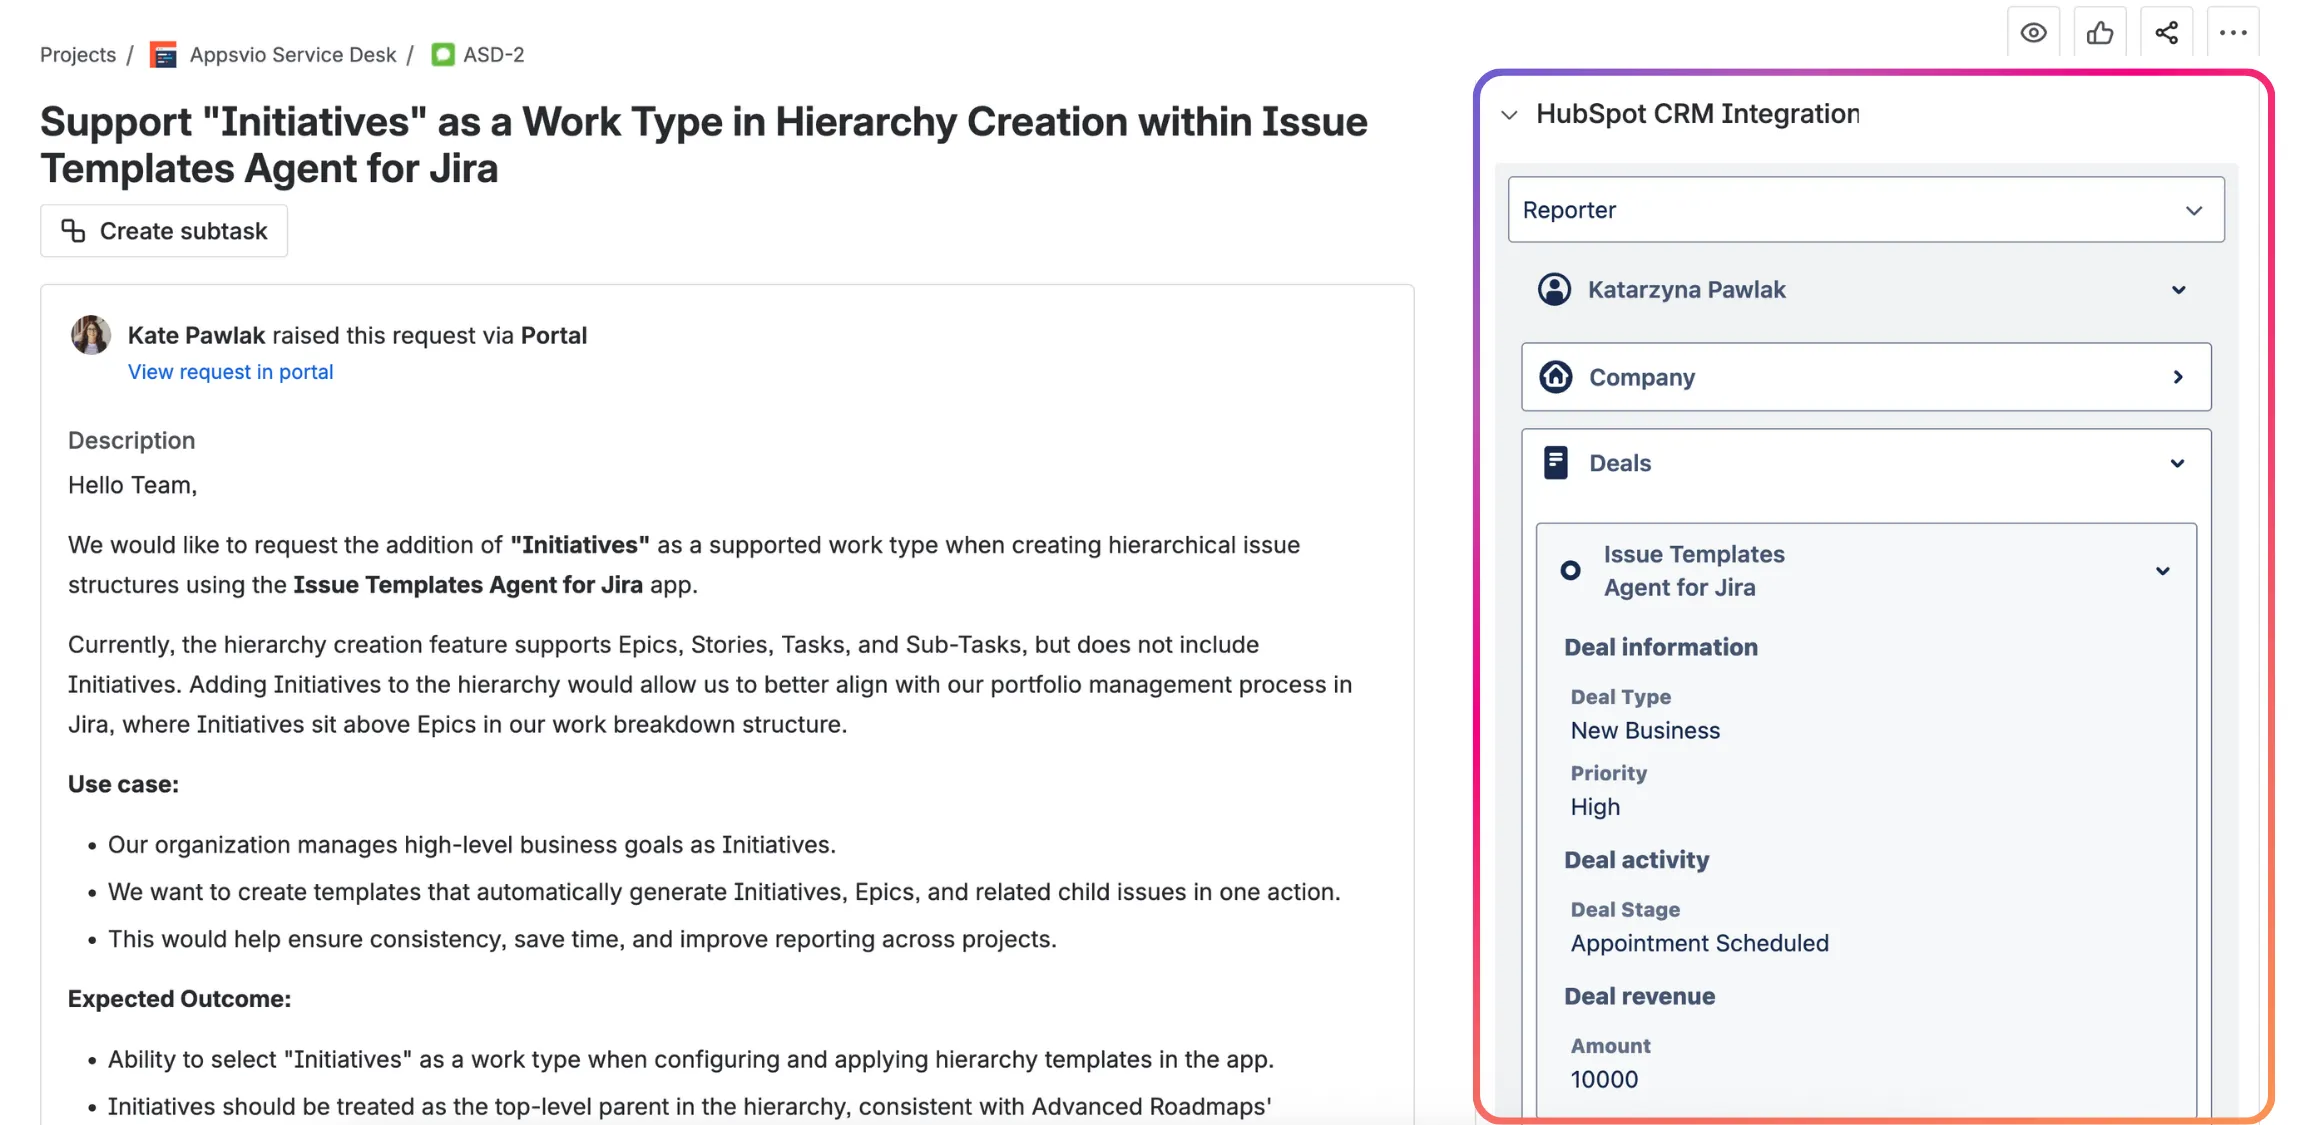Click the Appsvio Service Desk project icon
Screen dimensions: 2300x1125
tap(163, 54)
